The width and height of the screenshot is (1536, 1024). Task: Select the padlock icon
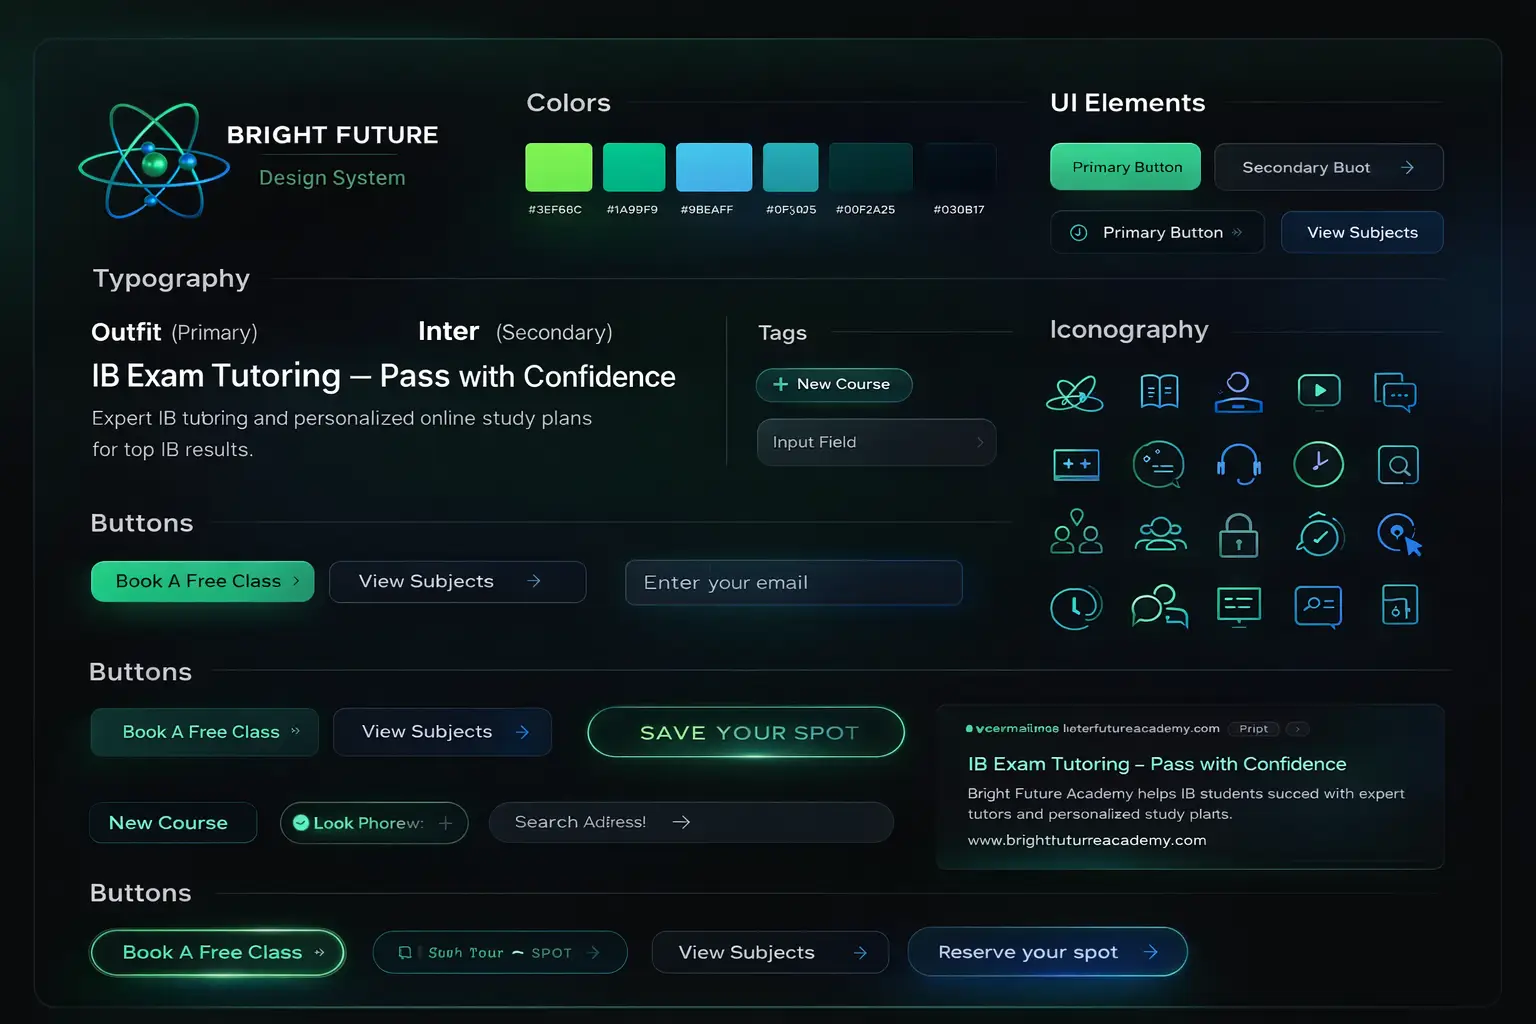point(1238,536)
